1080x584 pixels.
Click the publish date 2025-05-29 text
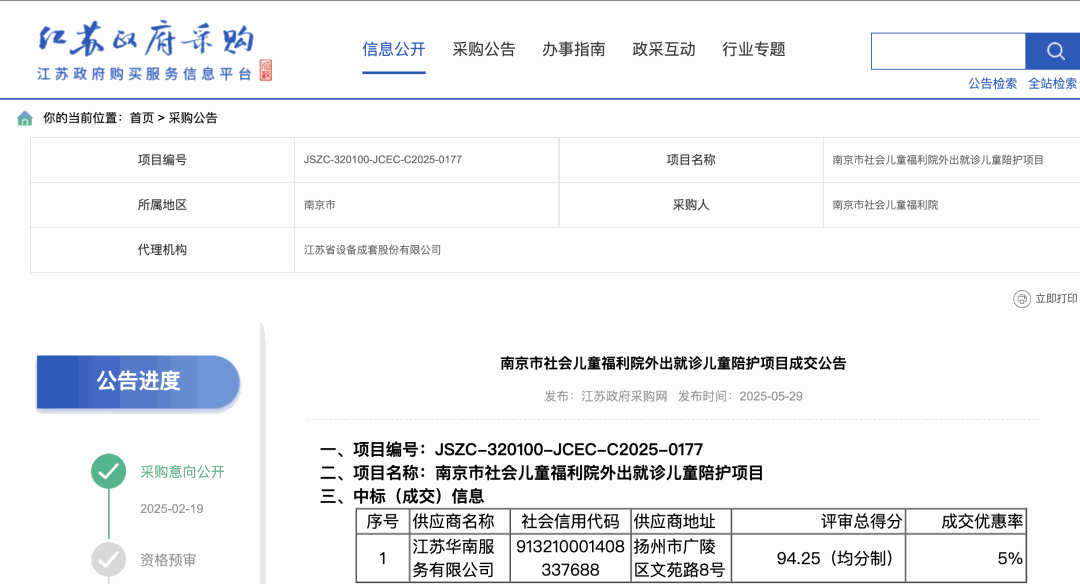[771, 397]
